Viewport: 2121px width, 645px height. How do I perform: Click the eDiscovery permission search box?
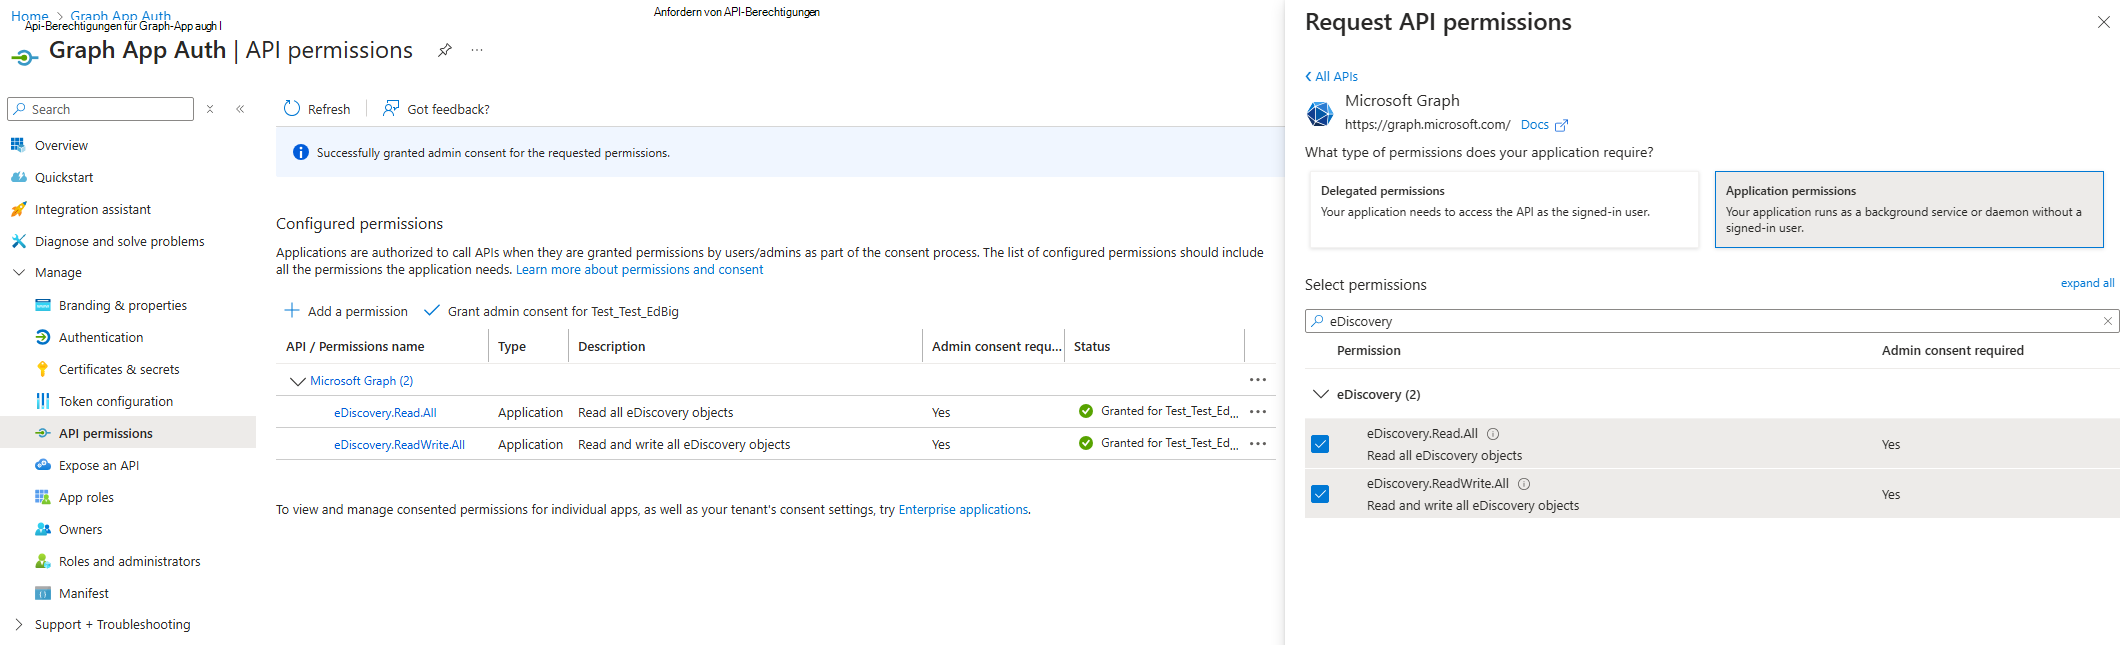[1711, 321]
